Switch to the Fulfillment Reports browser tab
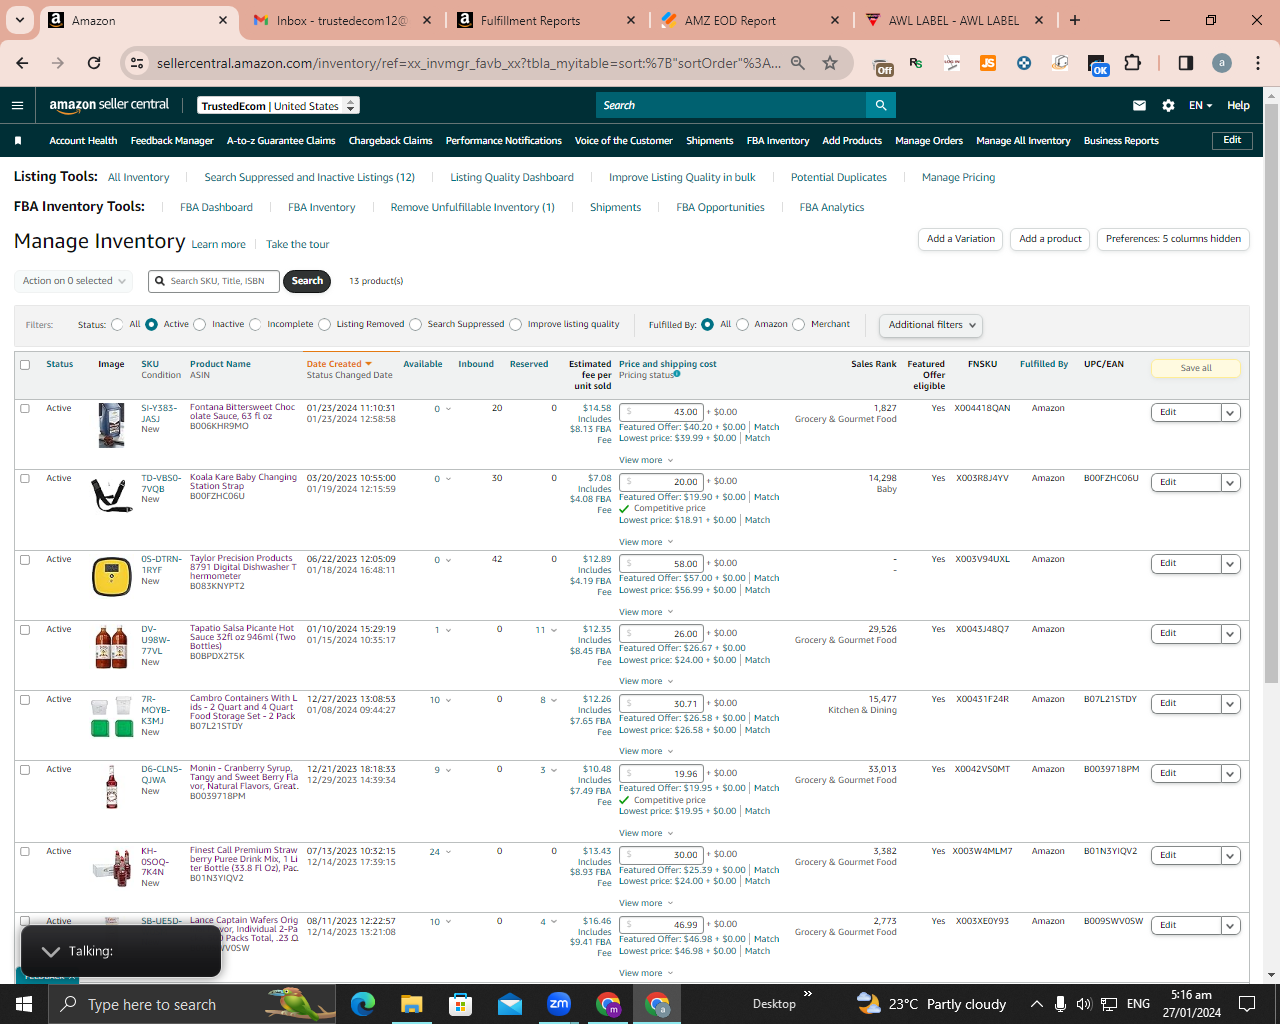The width and height of the screenshot is (1280, 1024). click(545, 20)
